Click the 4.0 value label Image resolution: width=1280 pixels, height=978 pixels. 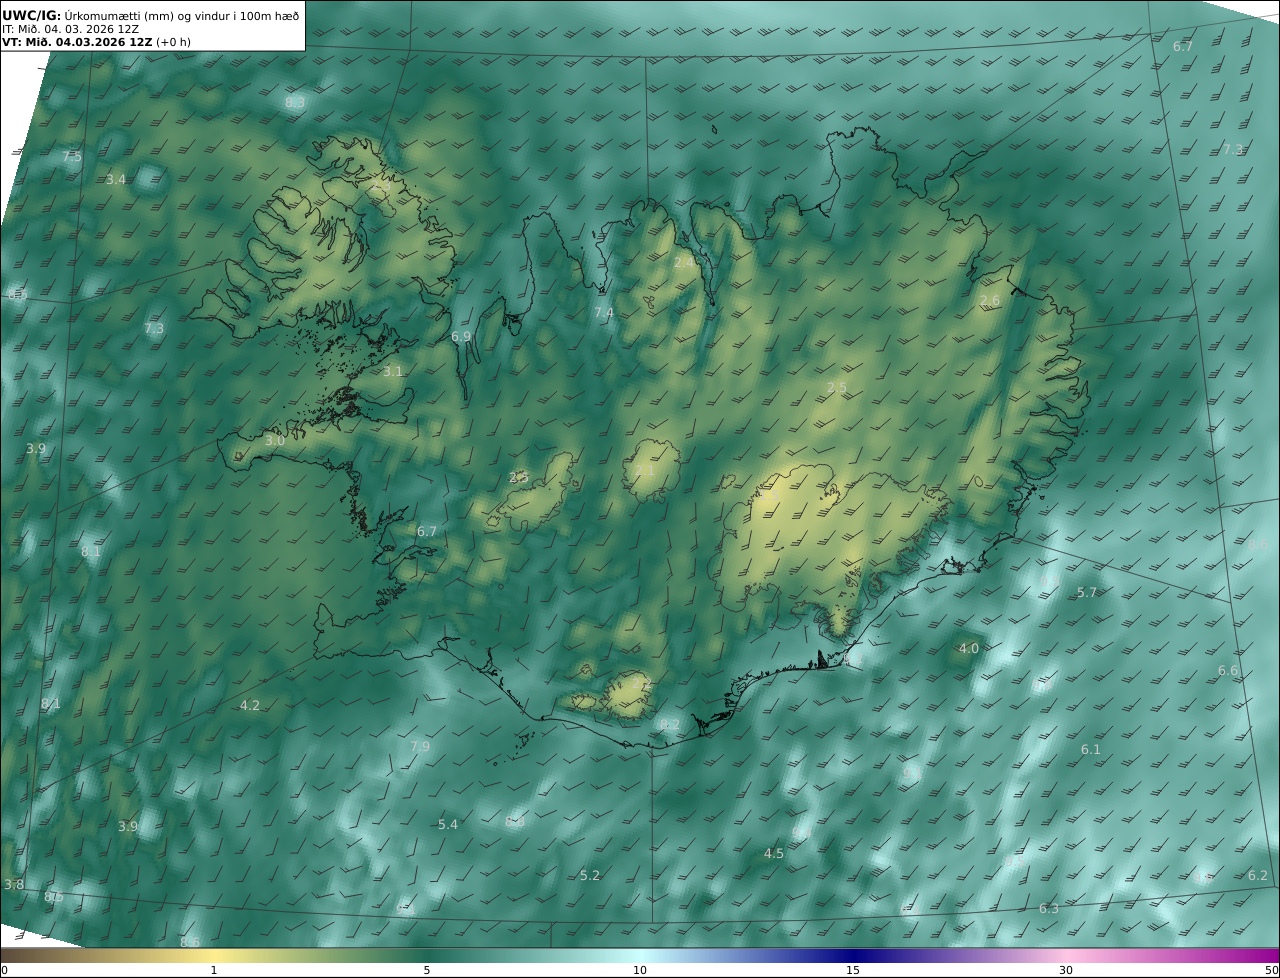point(969,649)
